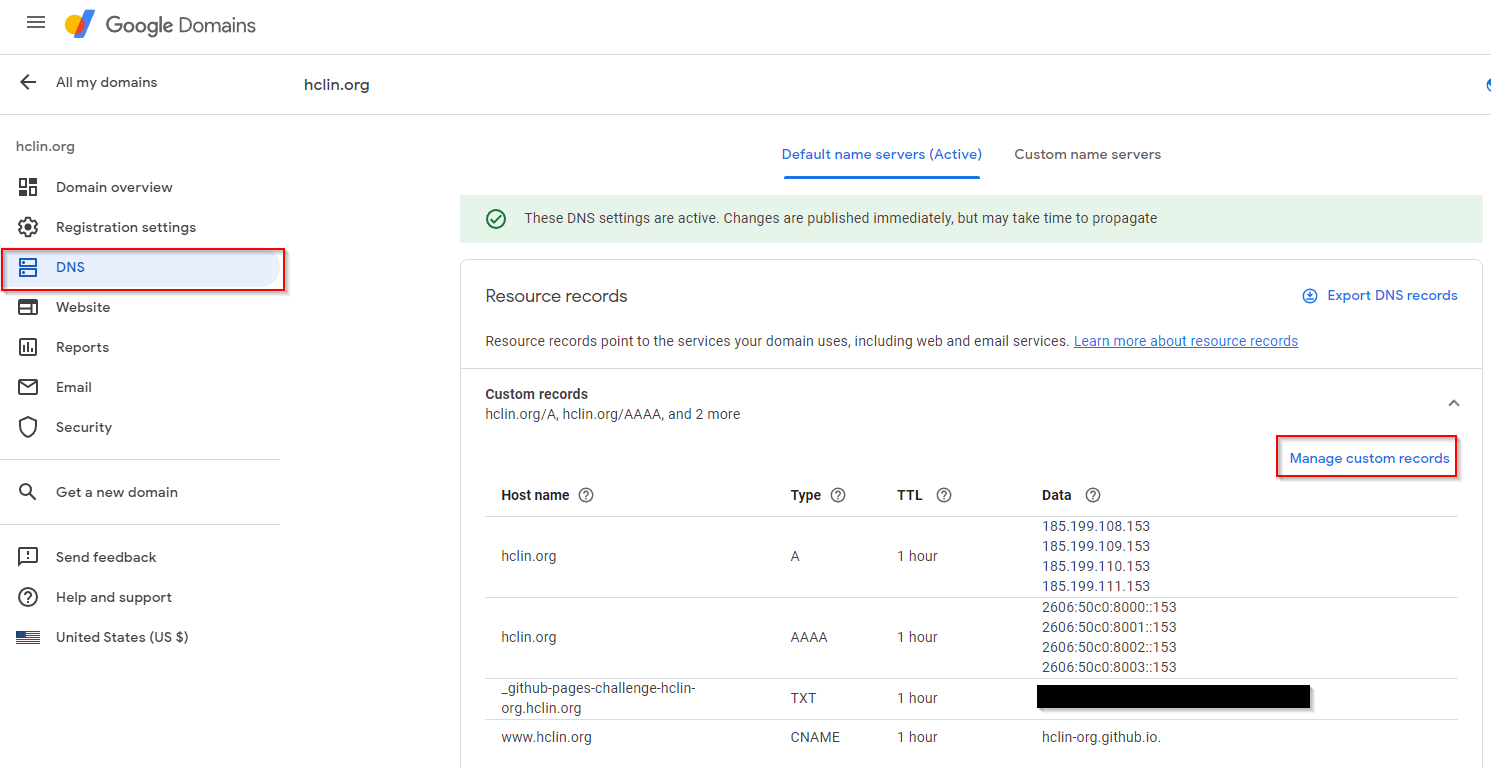1491x768 pixels.
Task: Click the AAAA record type cell
Action: pos(809,637)
